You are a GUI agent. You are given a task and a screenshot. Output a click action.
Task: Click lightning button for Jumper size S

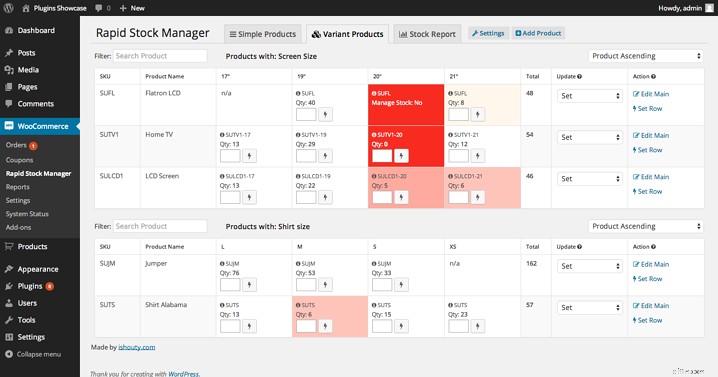[401, 284]
